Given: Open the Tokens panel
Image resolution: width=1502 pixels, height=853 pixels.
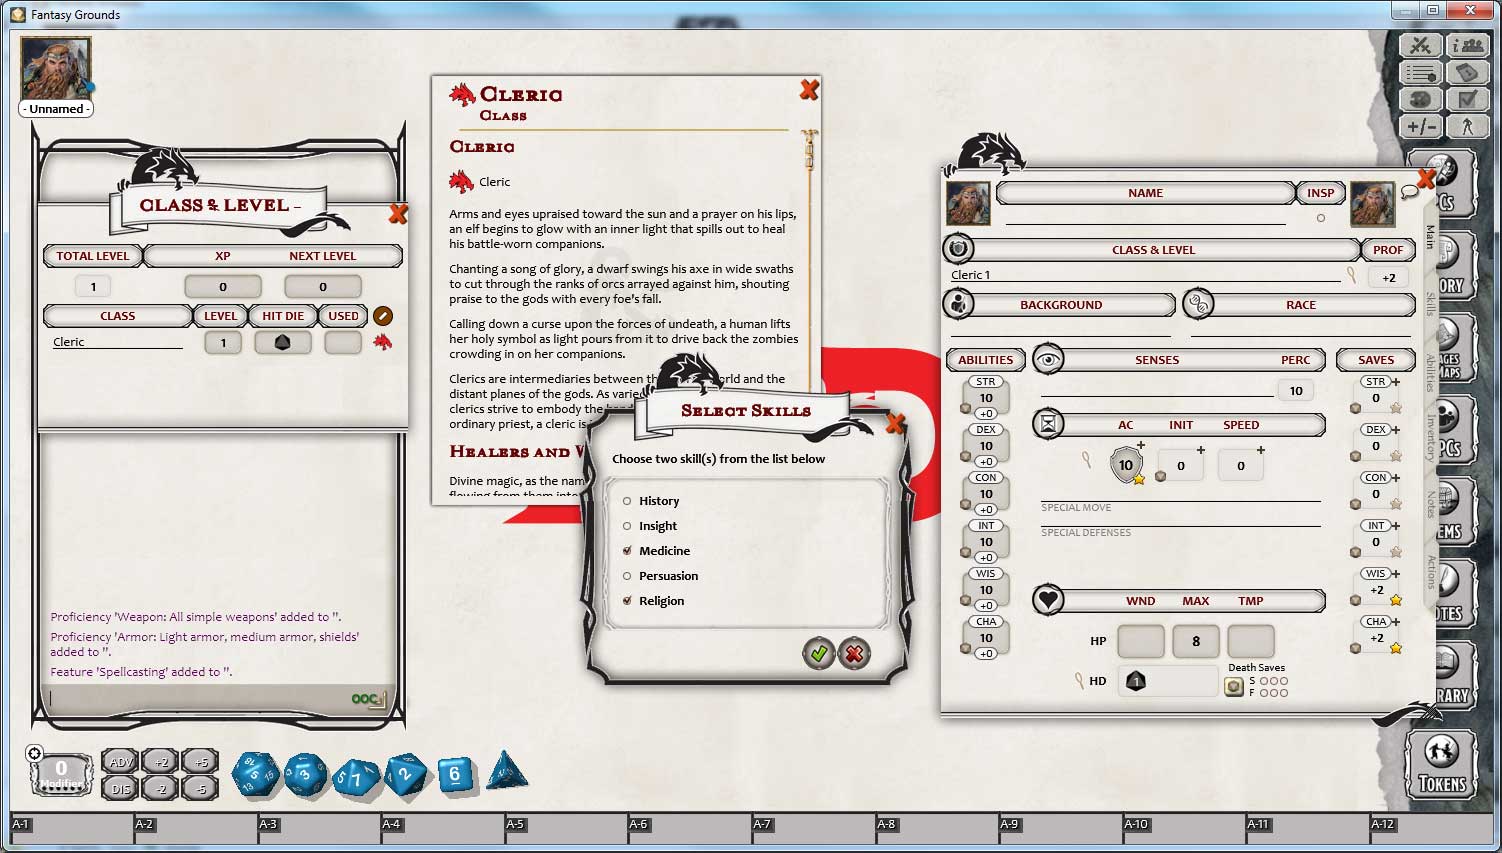Looking at the screenshot, I should tap(1440, 765).
